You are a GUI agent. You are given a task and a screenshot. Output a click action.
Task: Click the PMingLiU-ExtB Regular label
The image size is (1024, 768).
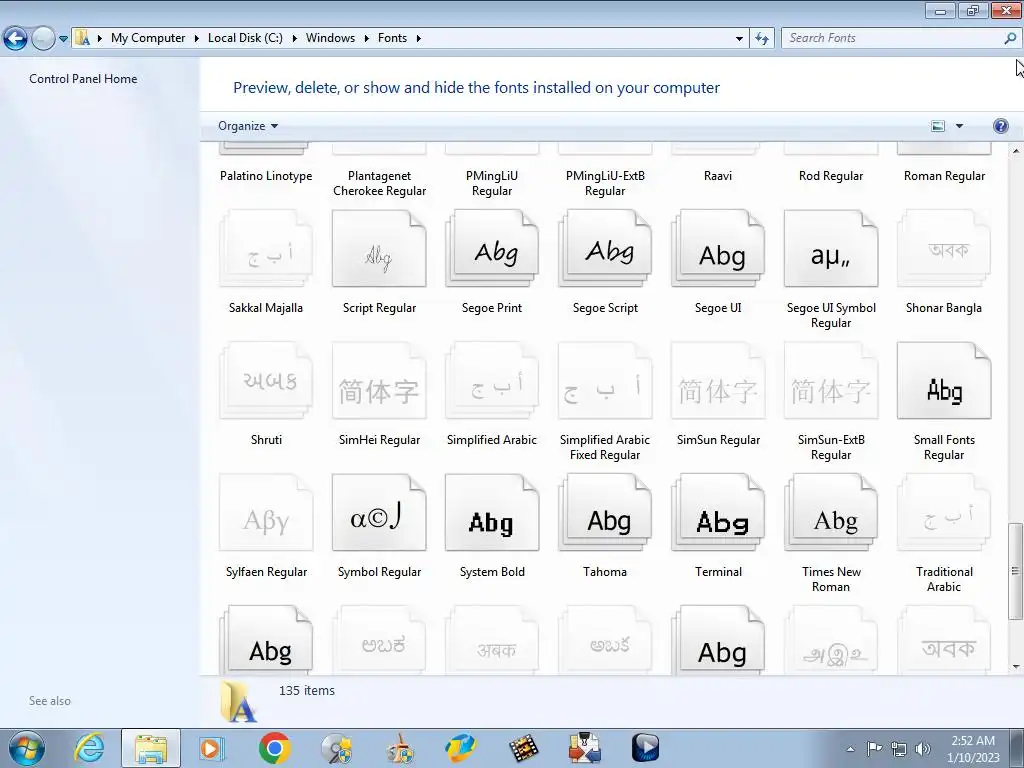[605, 184]
